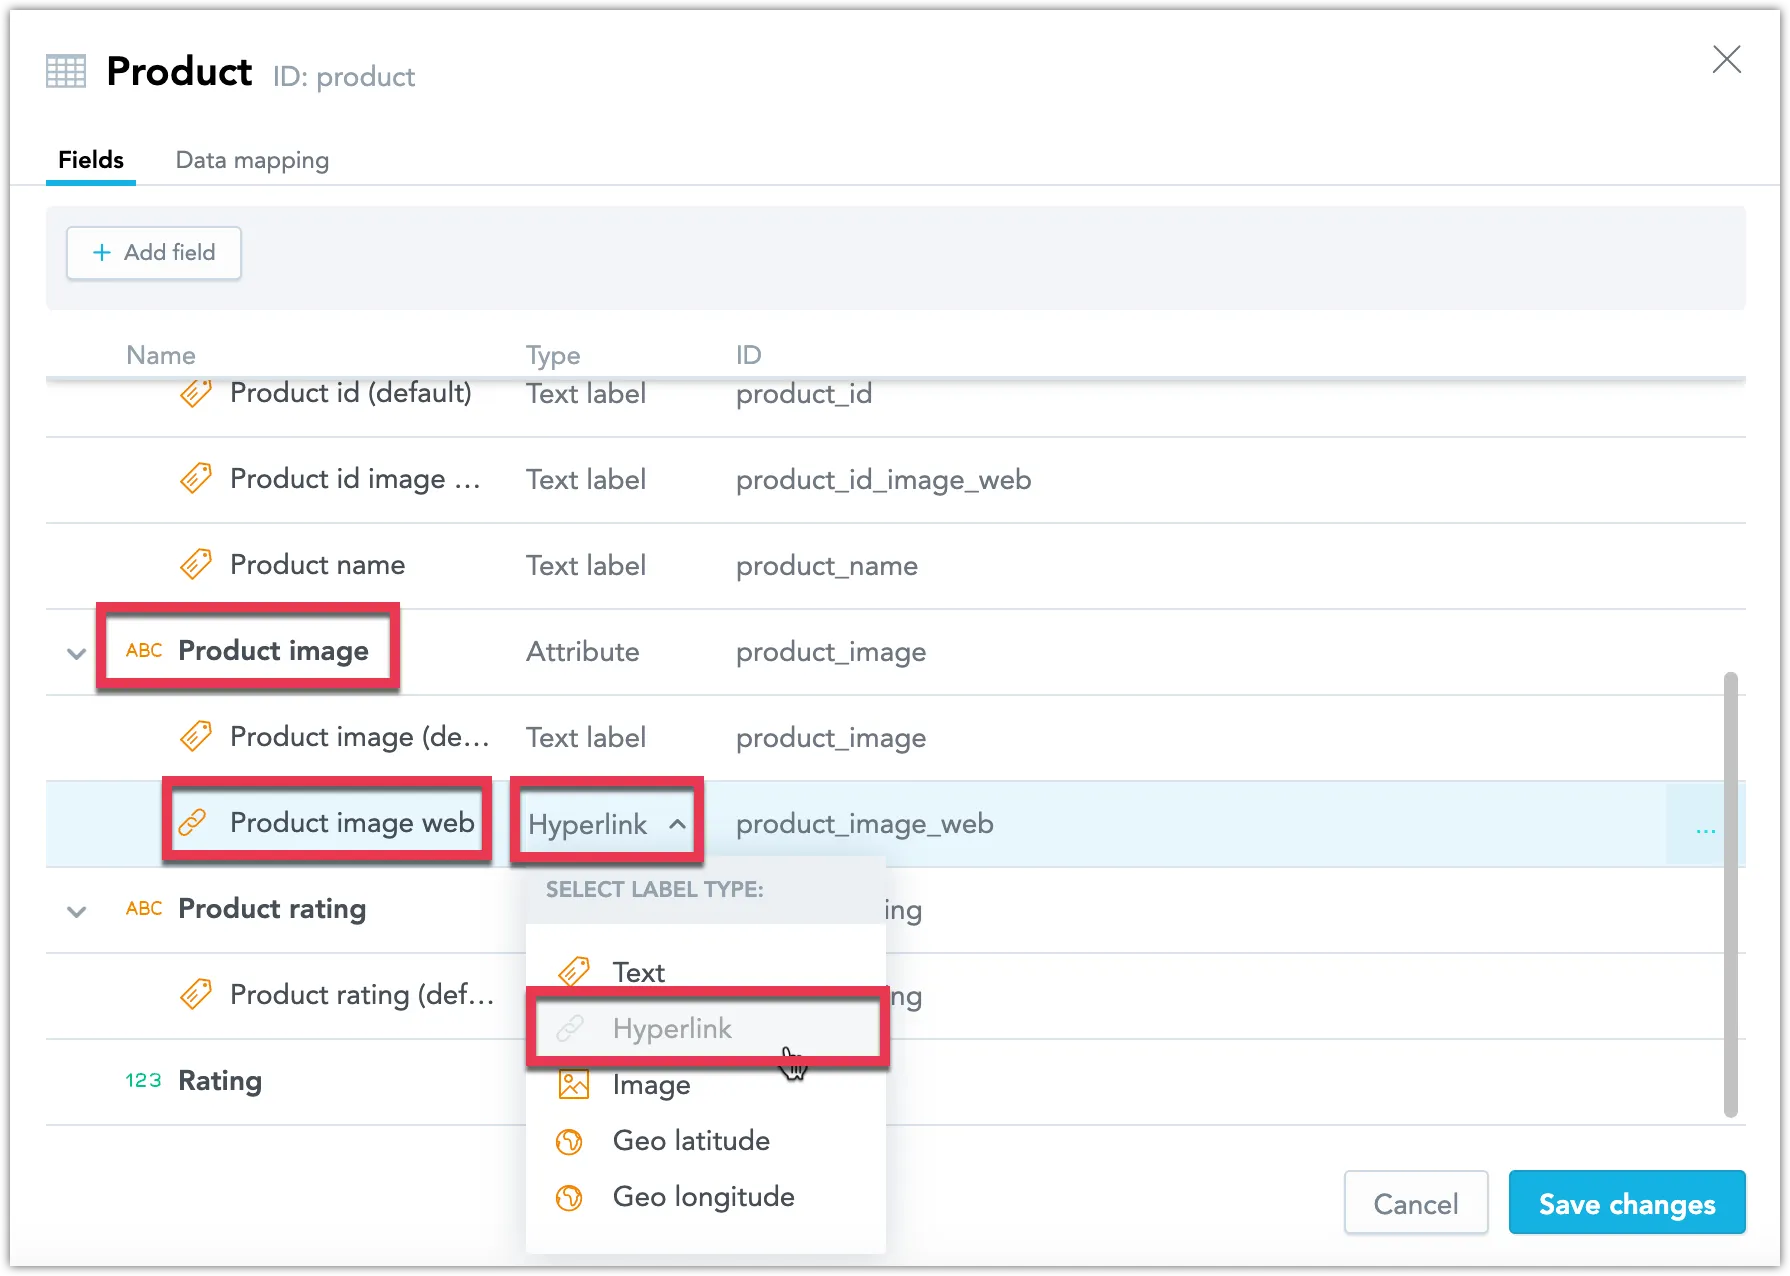
Task: Click the link icon next to Product image web
Action: pyautogui.click(x=192, y=823)
